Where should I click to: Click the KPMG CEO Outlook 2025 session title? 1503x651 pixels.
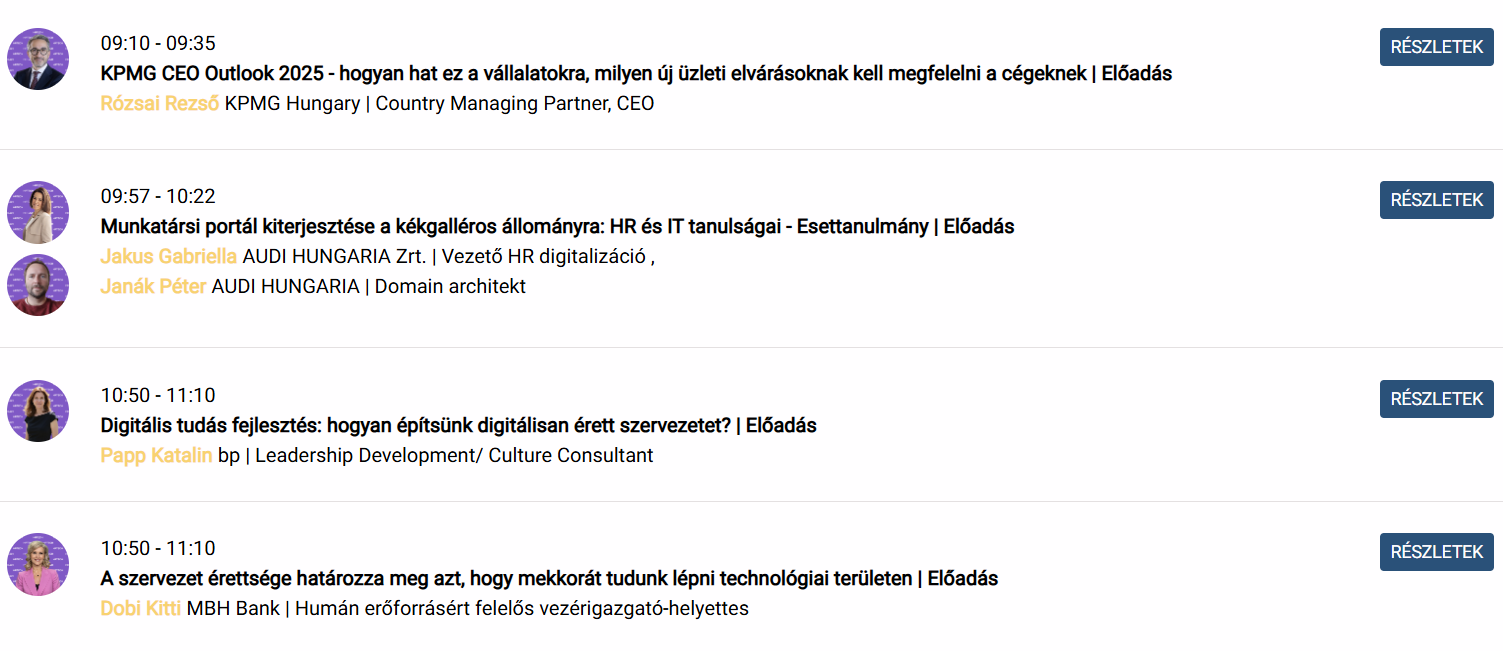636,73
